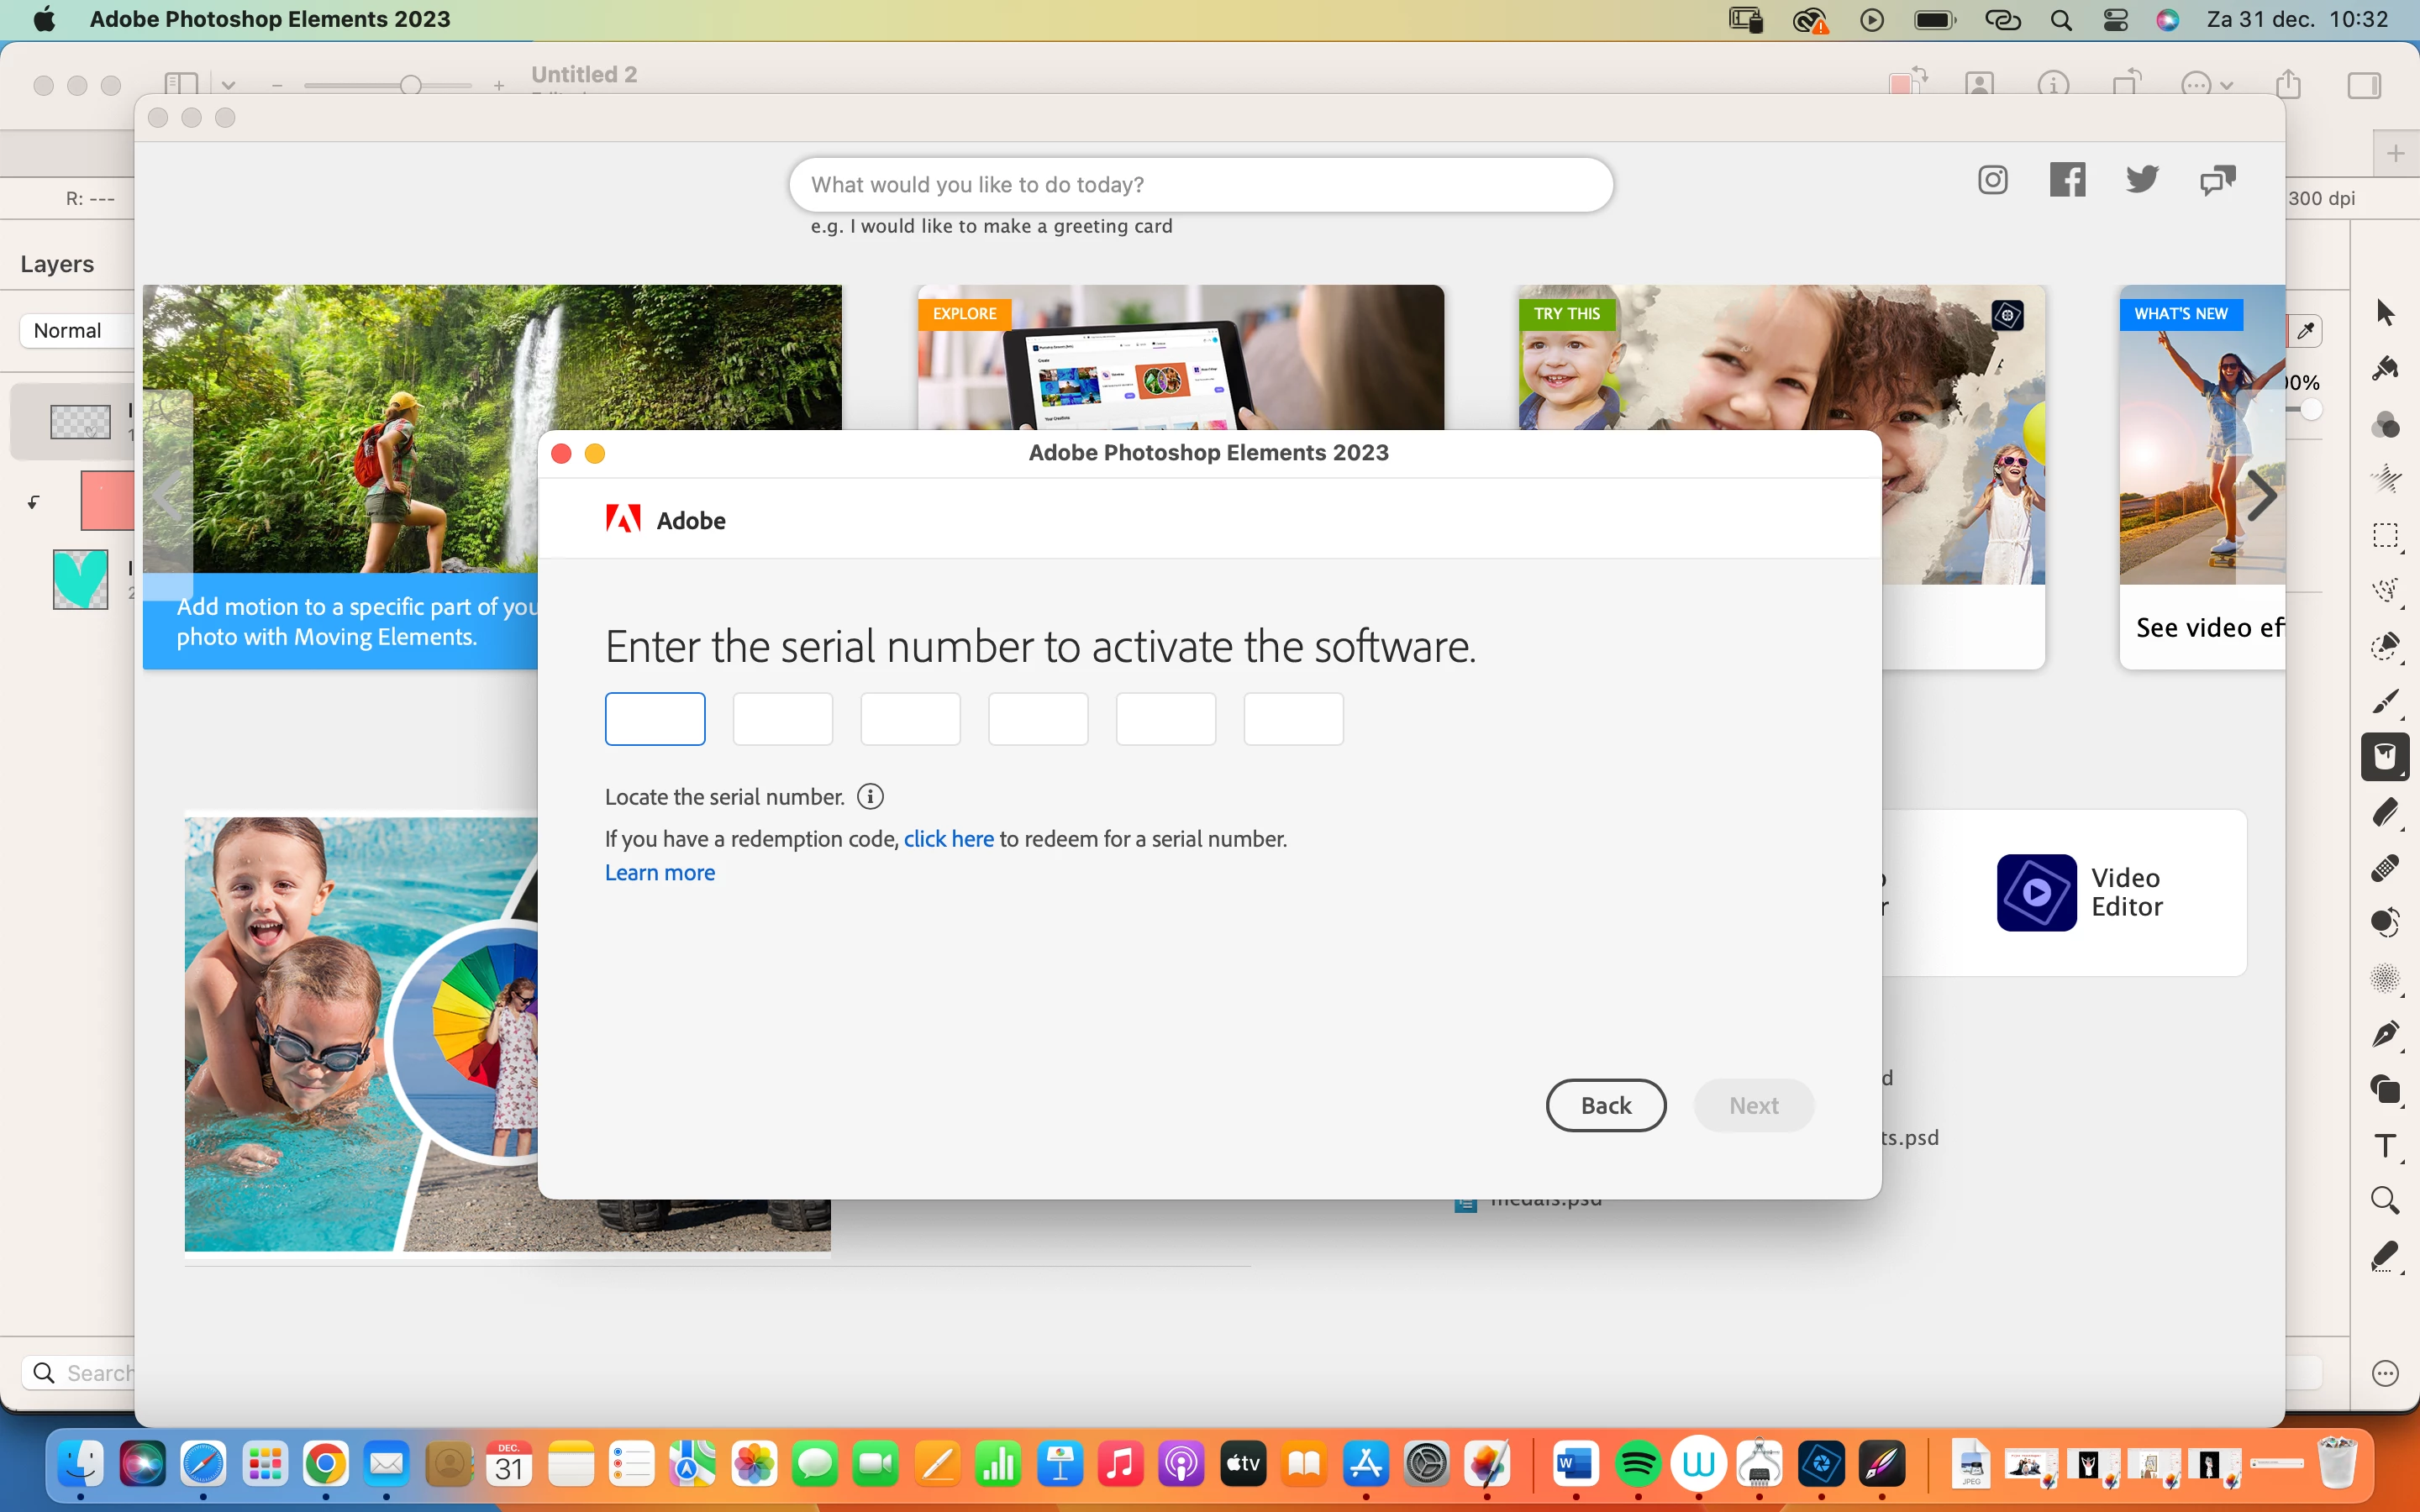The width and height of the screenshot is (2420, 1512).
Task: Select the rectangular selection tool
Action: (x=2385, y=536)
